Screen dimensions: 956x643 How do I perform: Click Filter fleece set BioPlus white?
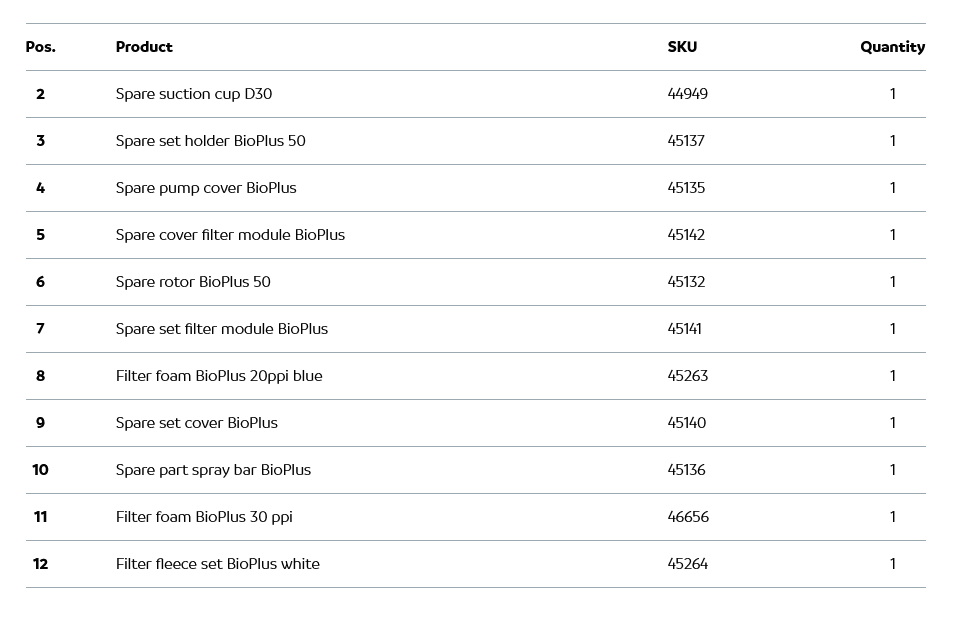pyautogui.click(x=218, y=564)
